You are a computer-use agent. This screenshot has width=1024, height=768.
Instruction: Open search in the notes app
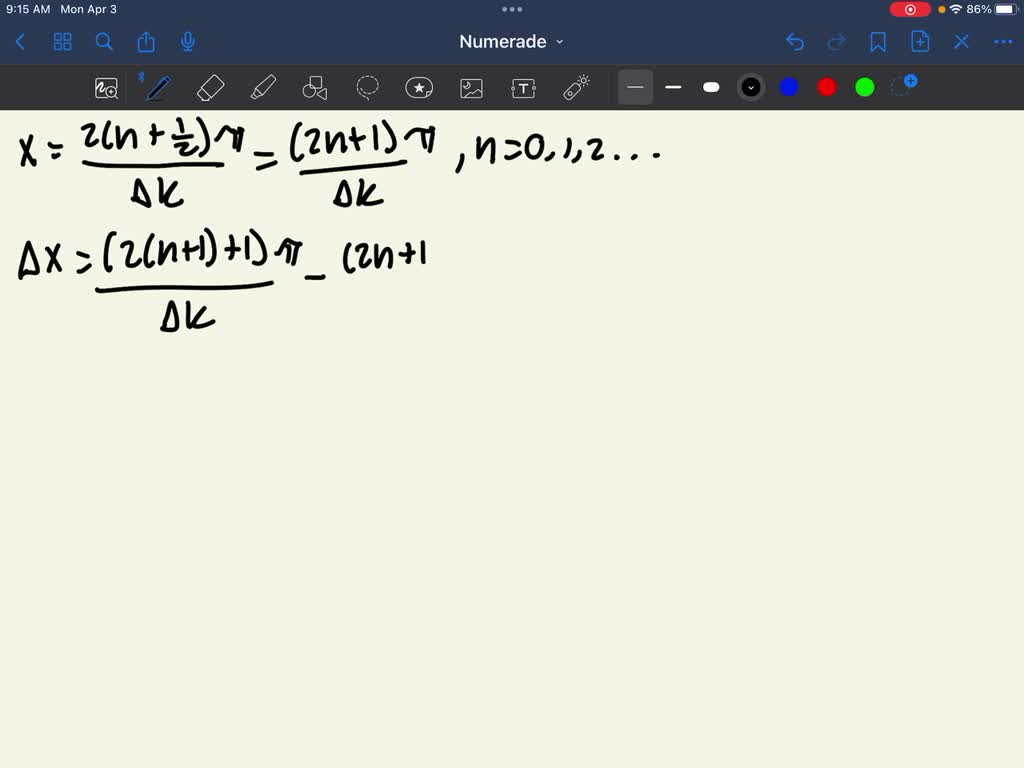104,41
